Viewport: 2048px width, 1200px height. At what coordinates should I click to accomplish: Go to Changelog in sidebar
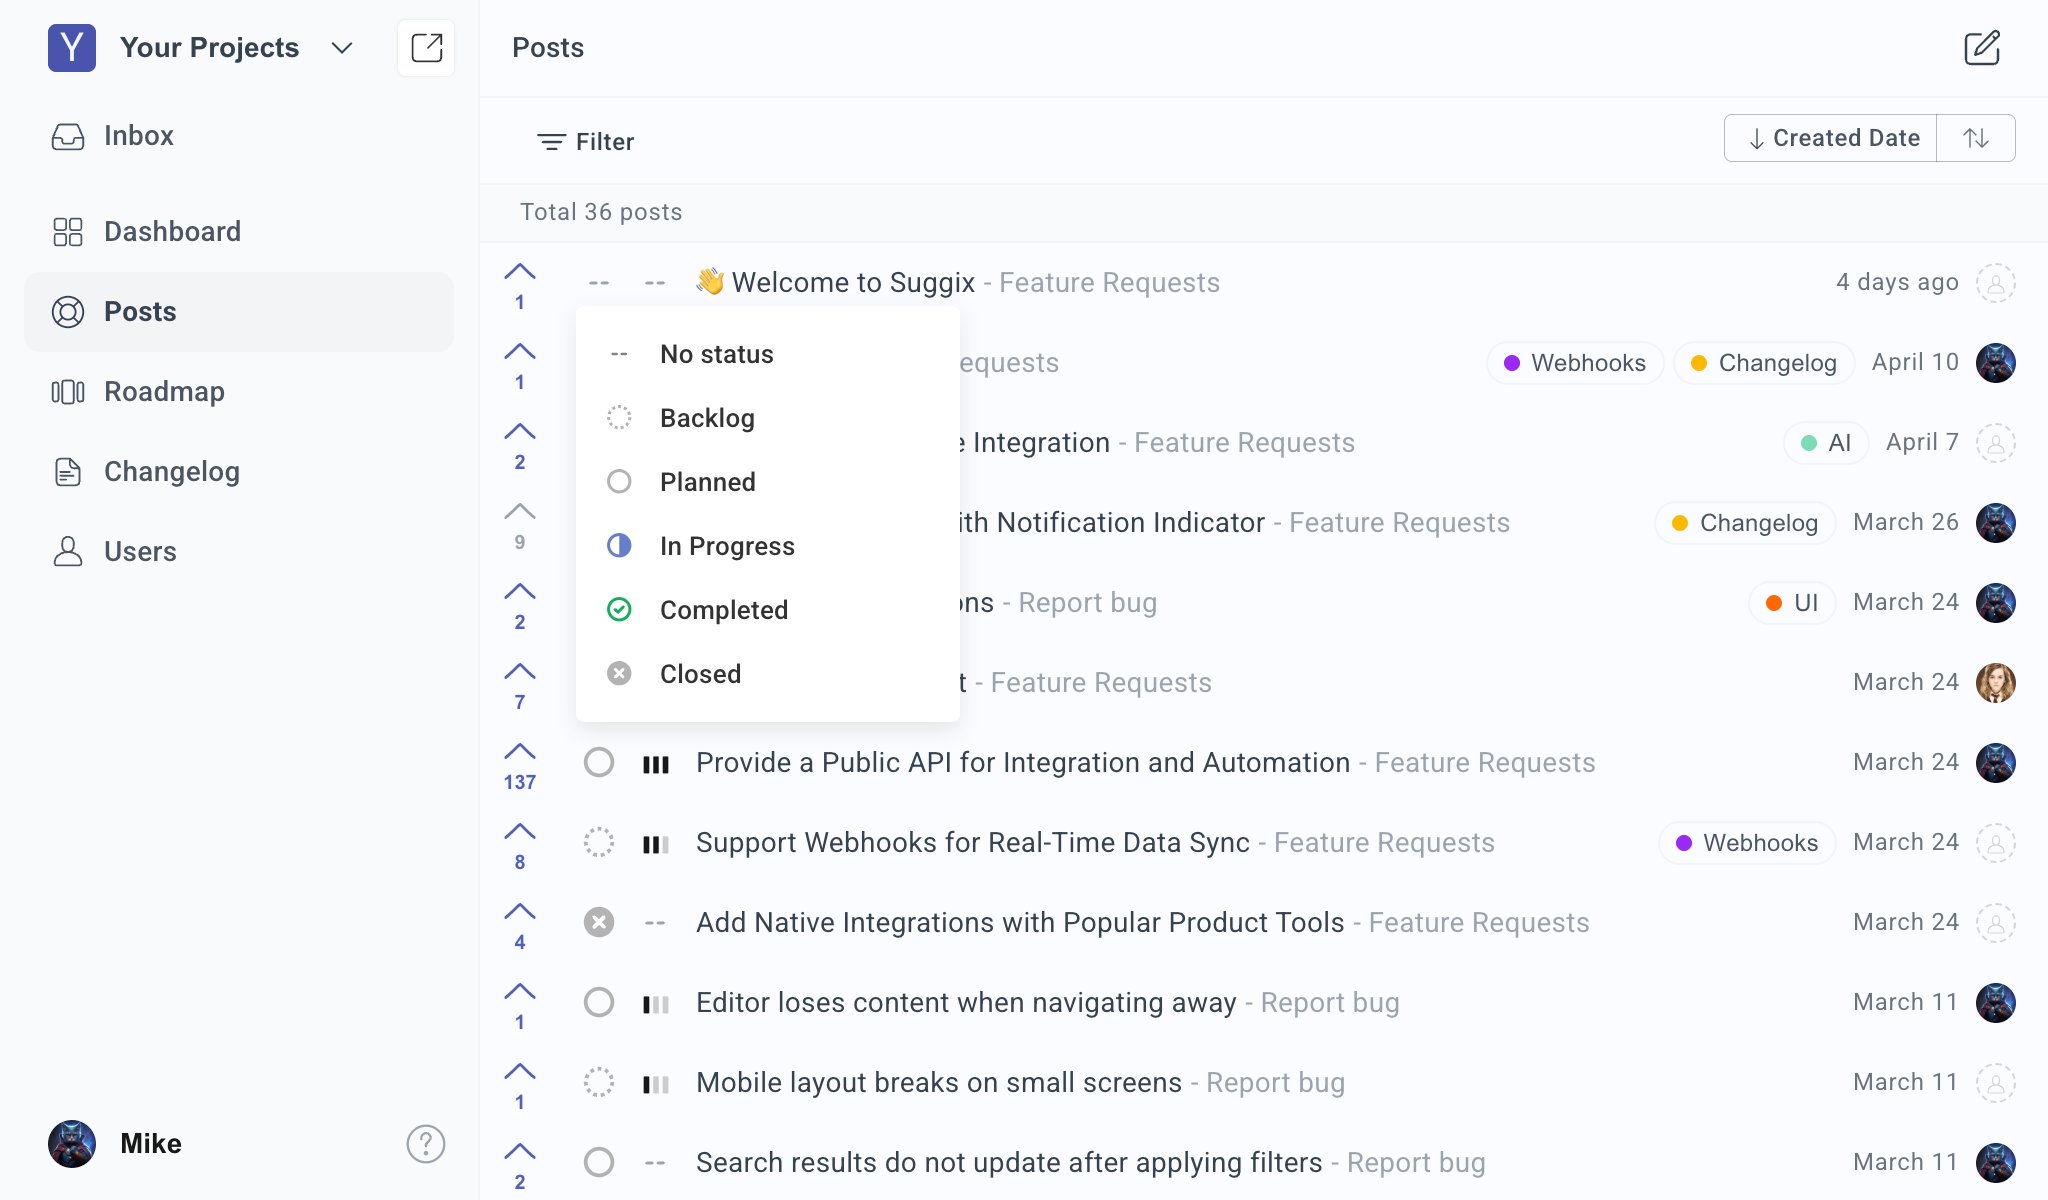click(239, 472)
